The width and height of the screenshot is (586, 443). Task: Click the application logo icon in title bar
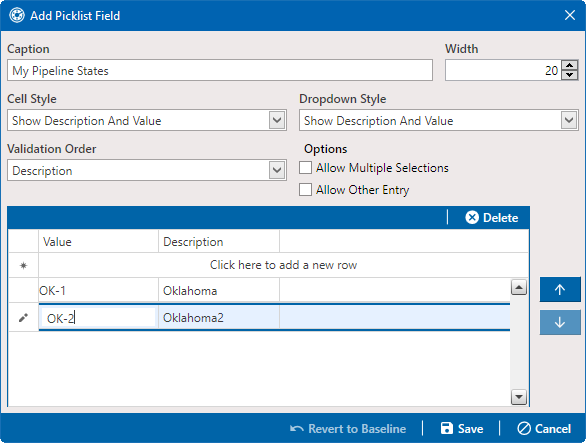click(17, 16)
